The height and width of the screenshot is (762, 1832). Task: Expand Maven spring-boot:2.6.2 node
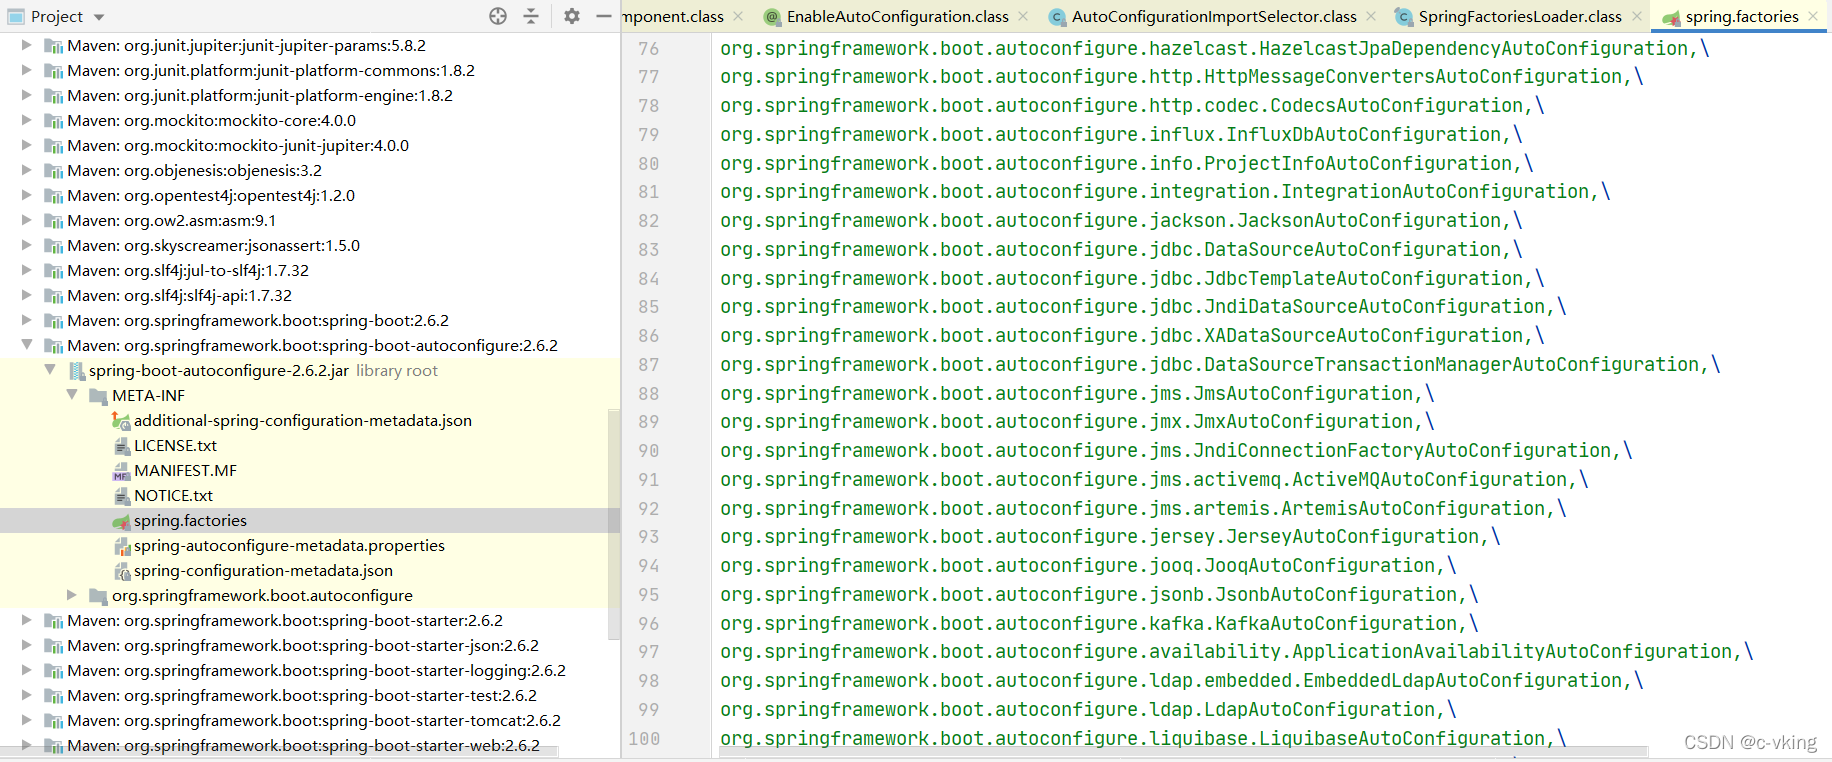pyautogui.click(x=27, y=320)
